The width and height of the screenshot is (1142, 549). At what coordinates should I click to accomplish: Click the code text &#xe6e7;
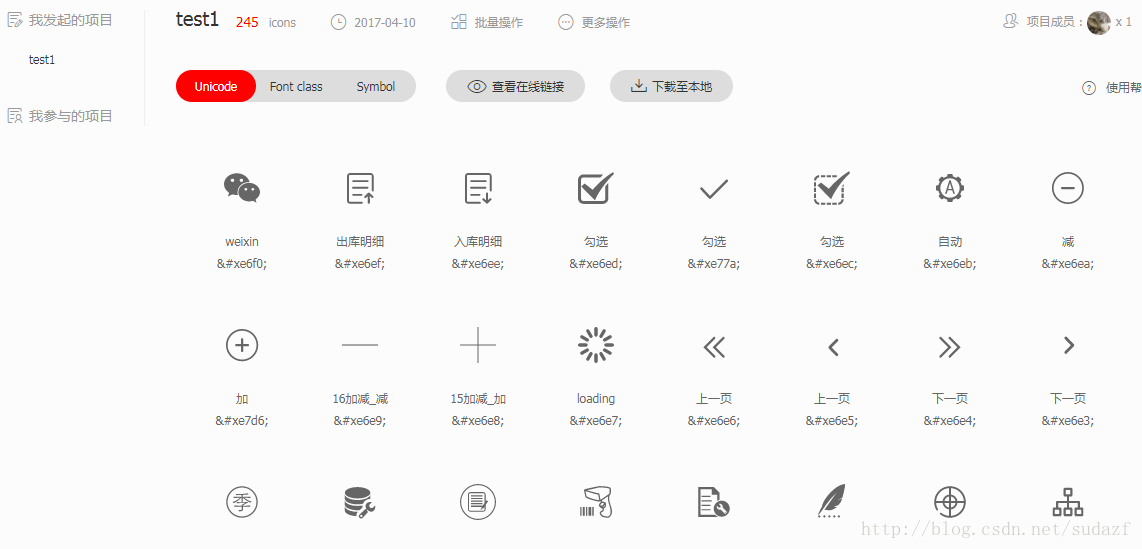pyautogui.click(x=596, y=421)
